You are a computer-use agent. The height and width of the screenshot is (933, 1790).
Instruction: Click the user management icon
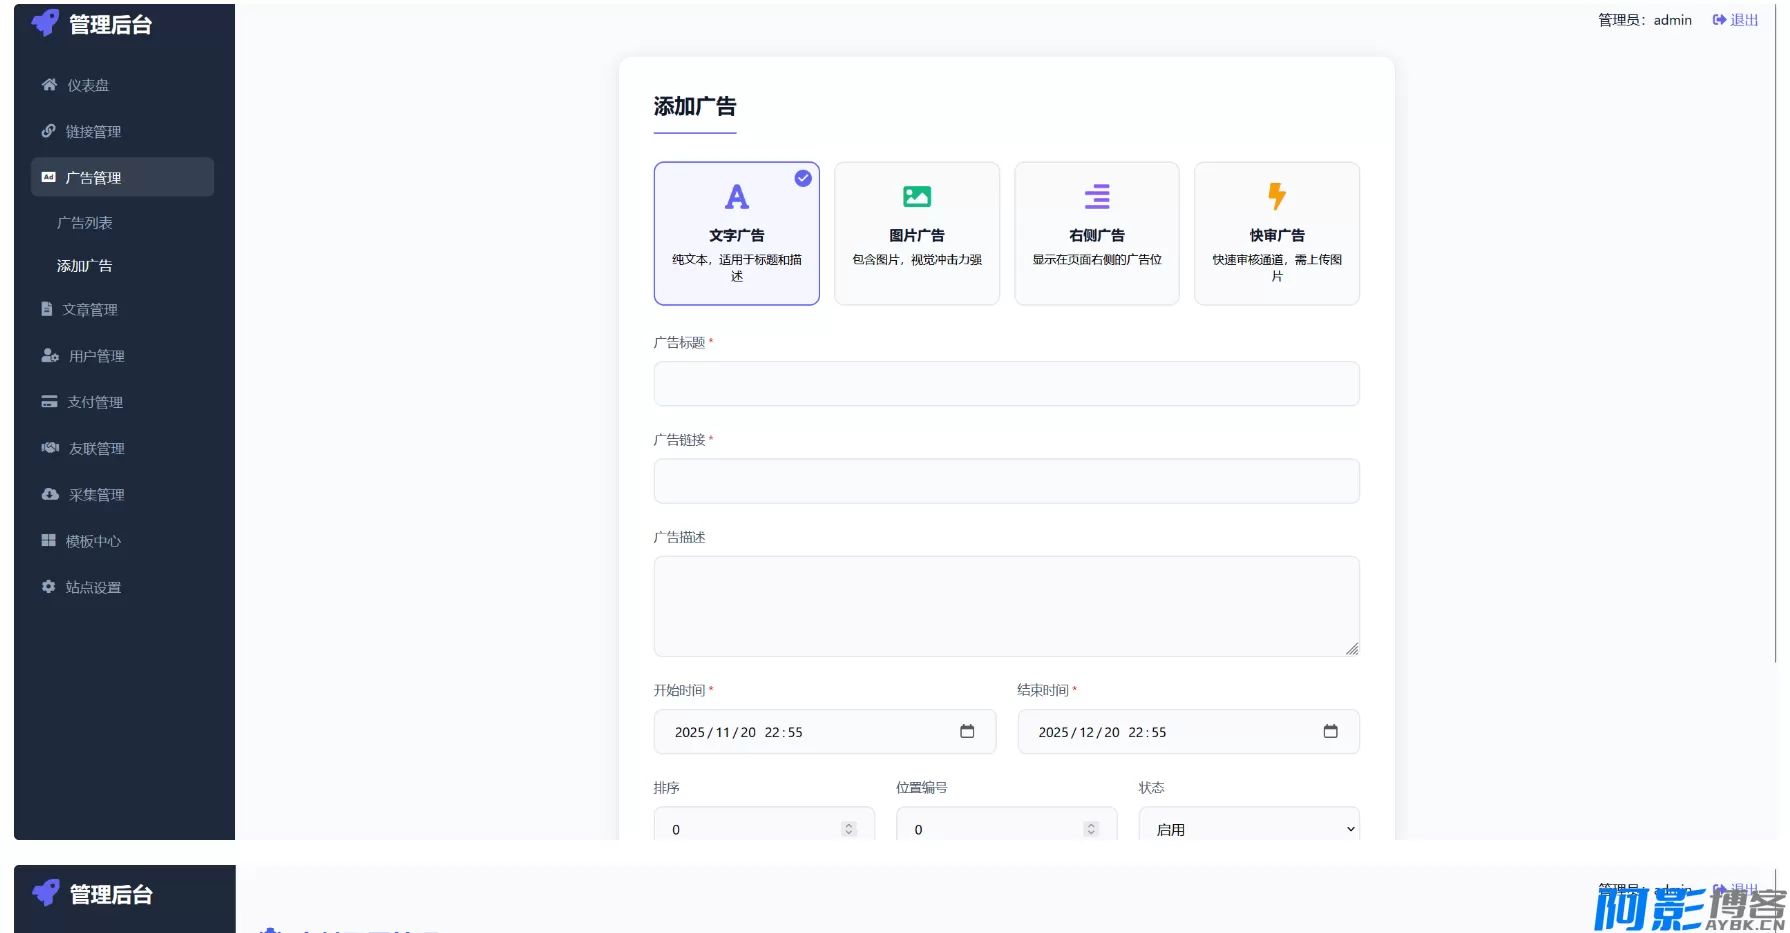coord(50,355)
